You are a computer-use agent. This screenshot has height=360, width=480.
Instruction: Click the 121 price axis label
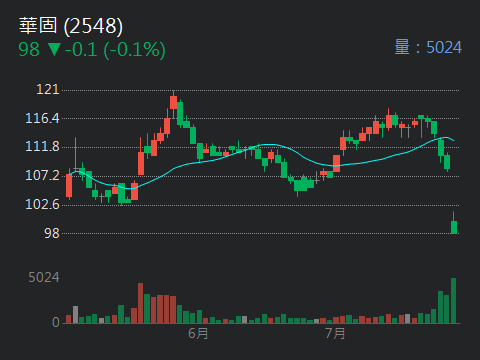click(48, 89)
